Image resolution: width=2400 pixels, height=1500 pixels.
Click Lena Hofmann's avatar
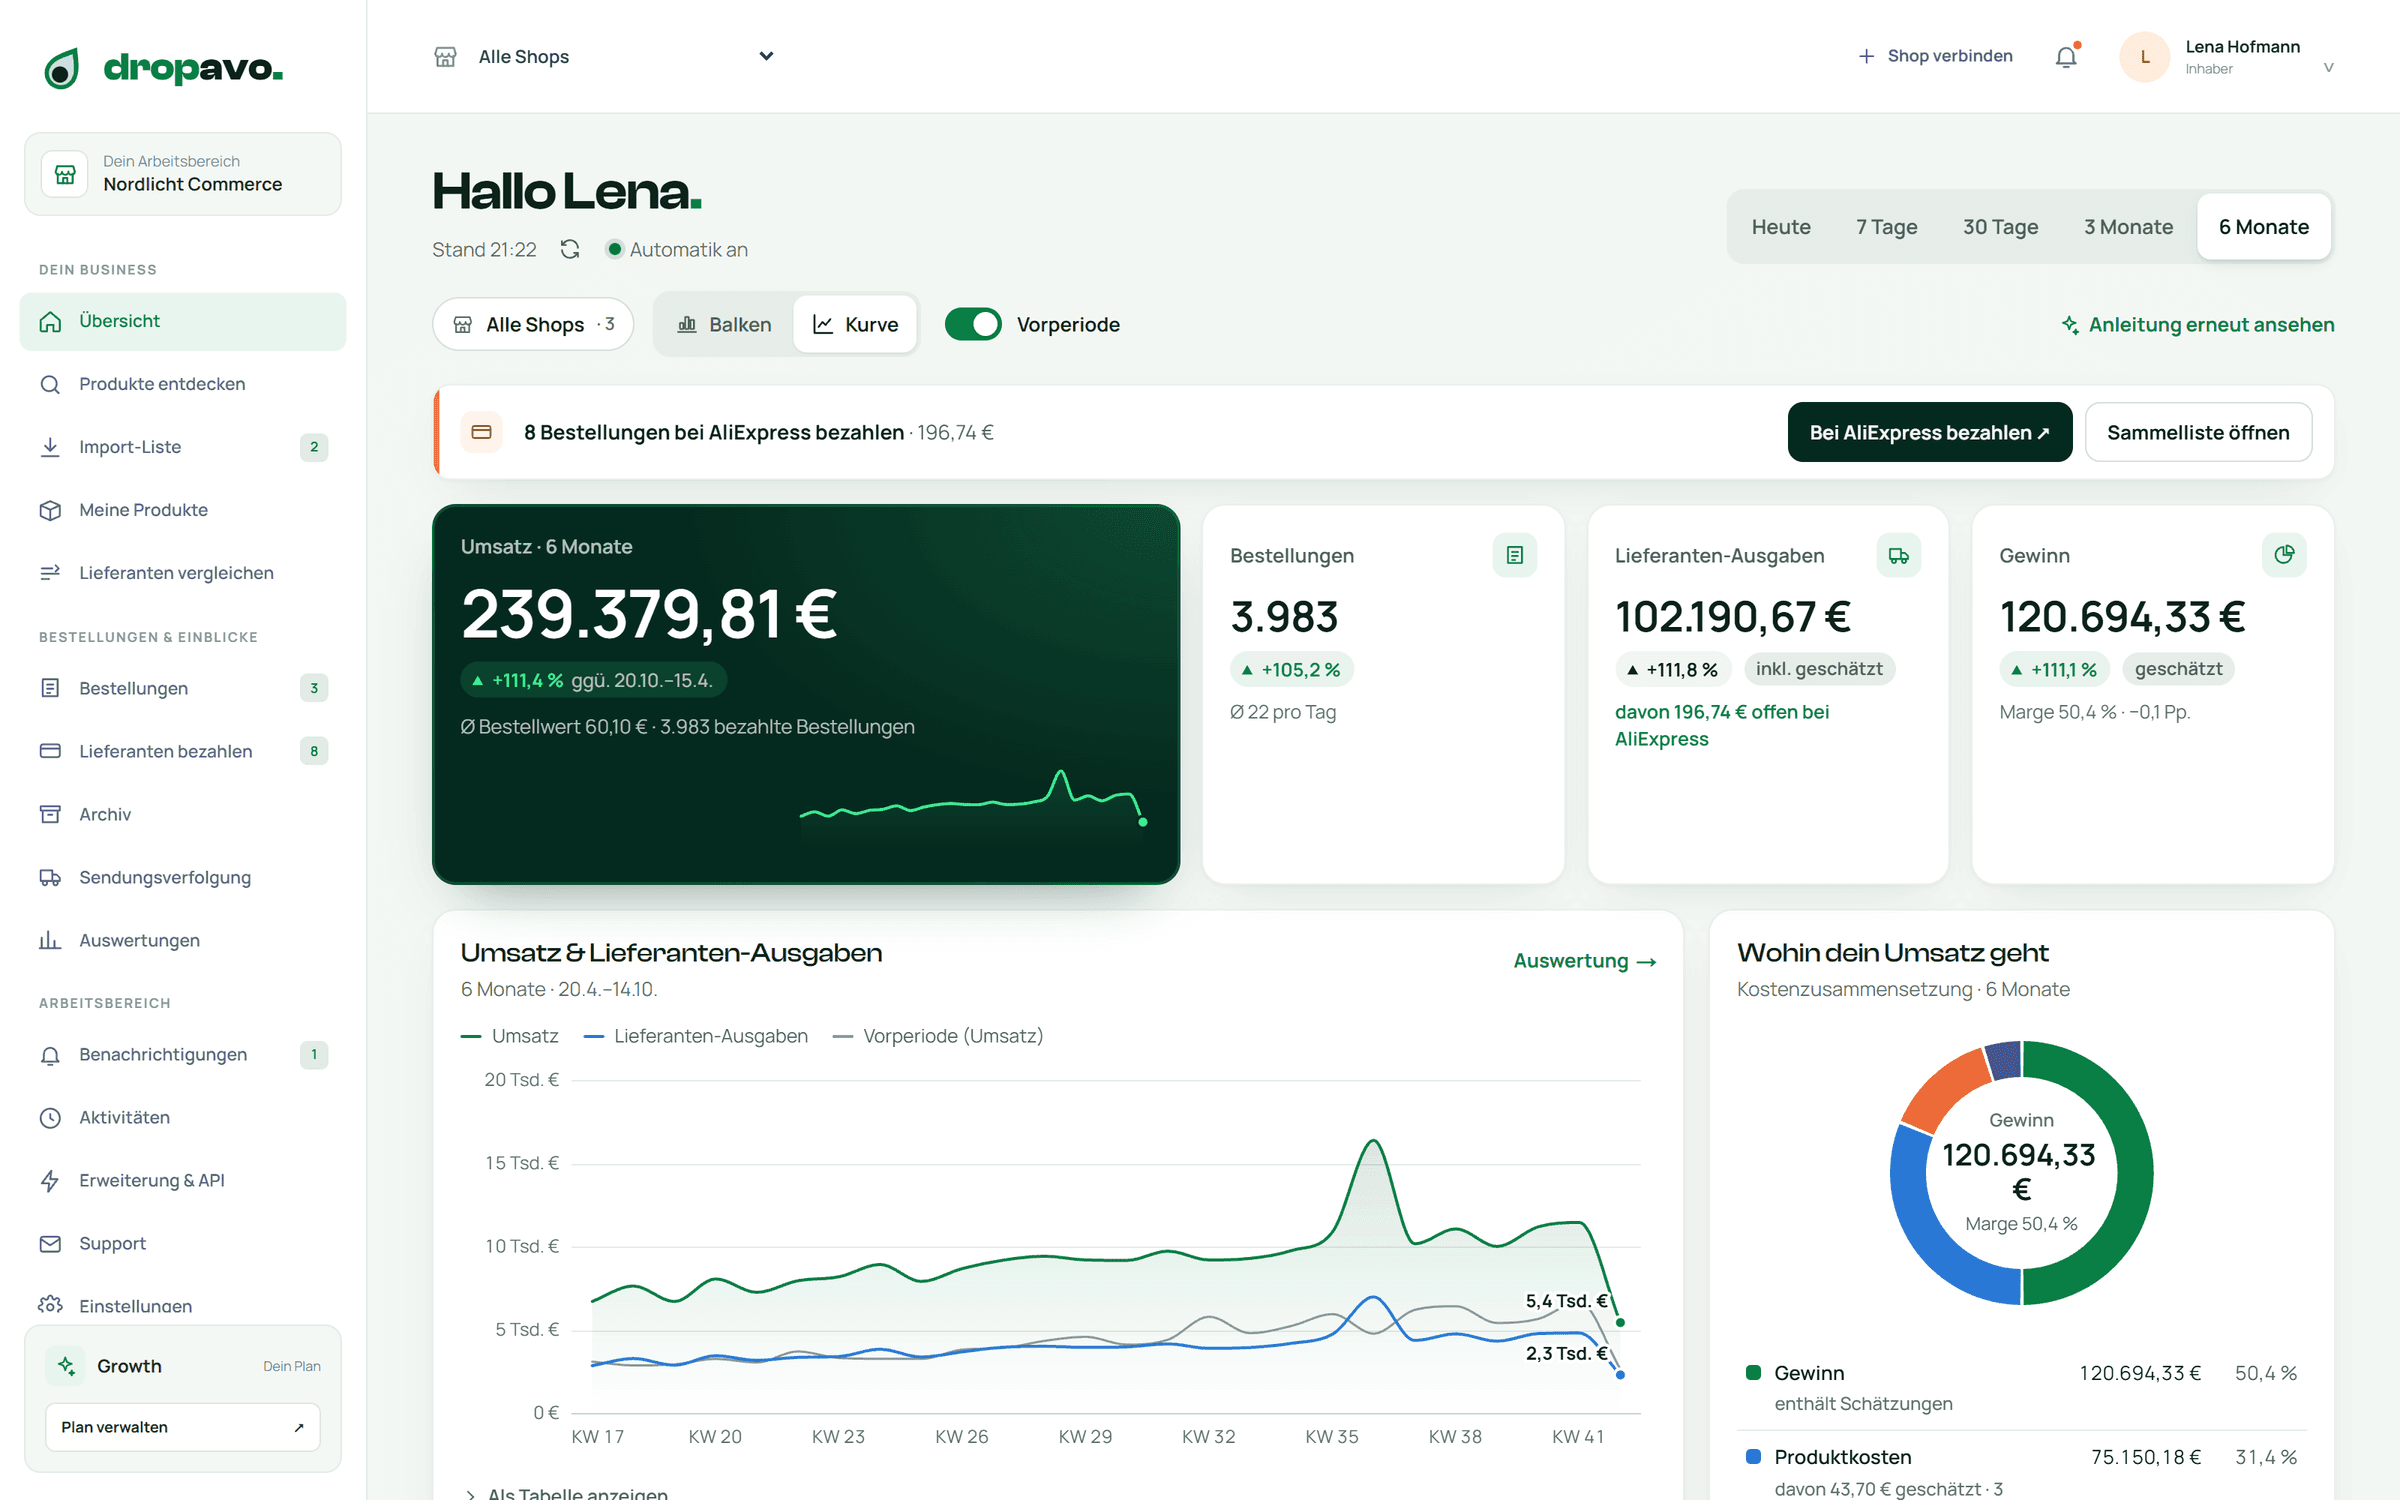(2144, 57)
